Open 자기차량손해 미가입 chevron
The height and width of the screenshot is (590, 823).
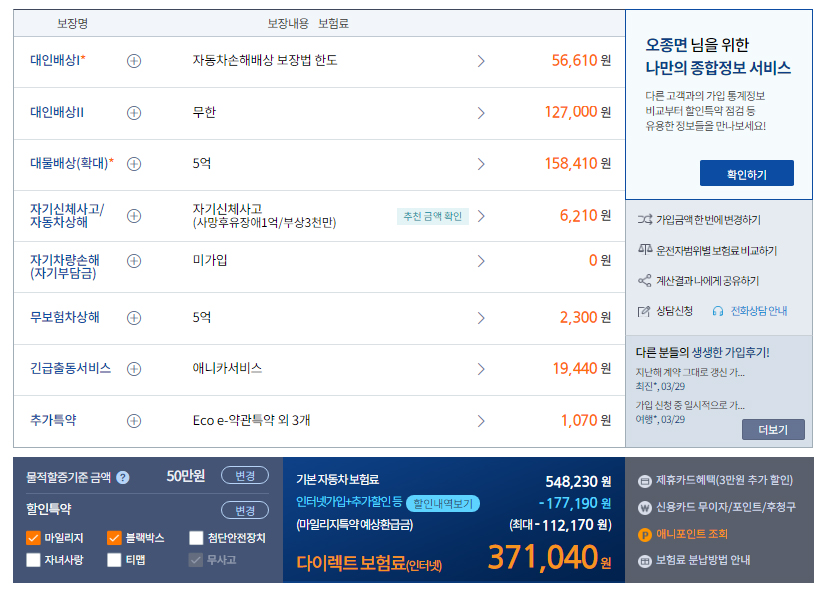(481, 261)
